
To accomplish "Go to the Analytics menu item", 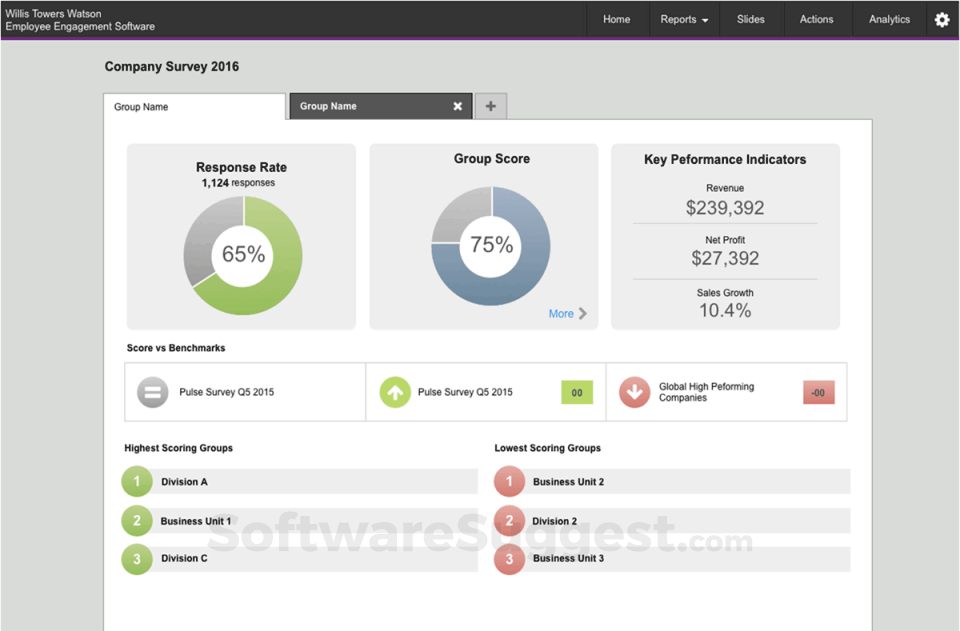I will click(x=888, y=19).
